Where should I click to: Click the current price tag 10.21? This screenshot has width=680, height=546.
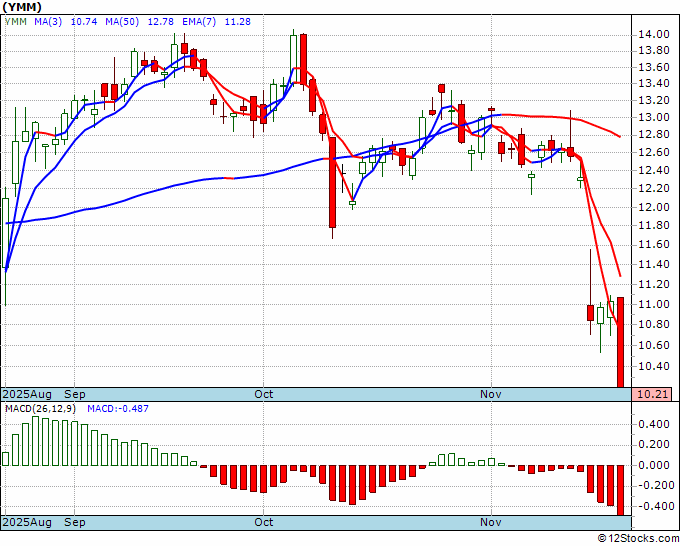click(652, 395)
